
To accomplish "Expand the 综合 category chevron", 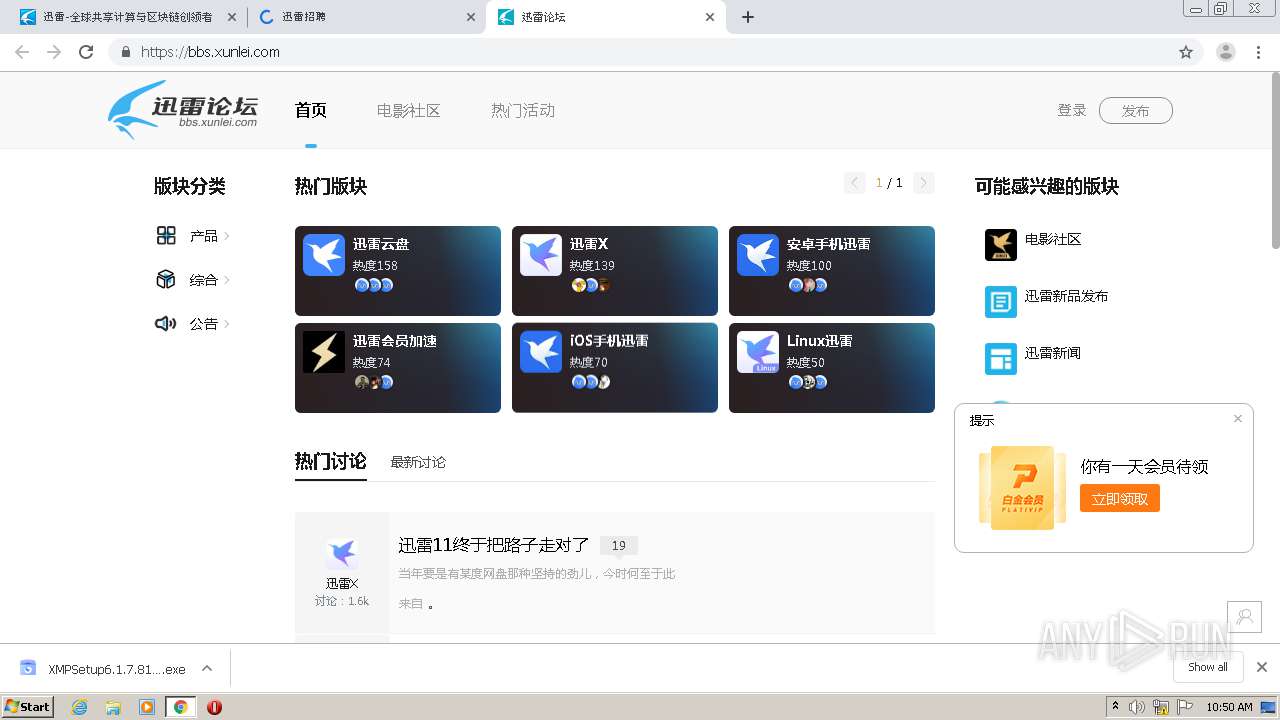I will coord(227,280).
